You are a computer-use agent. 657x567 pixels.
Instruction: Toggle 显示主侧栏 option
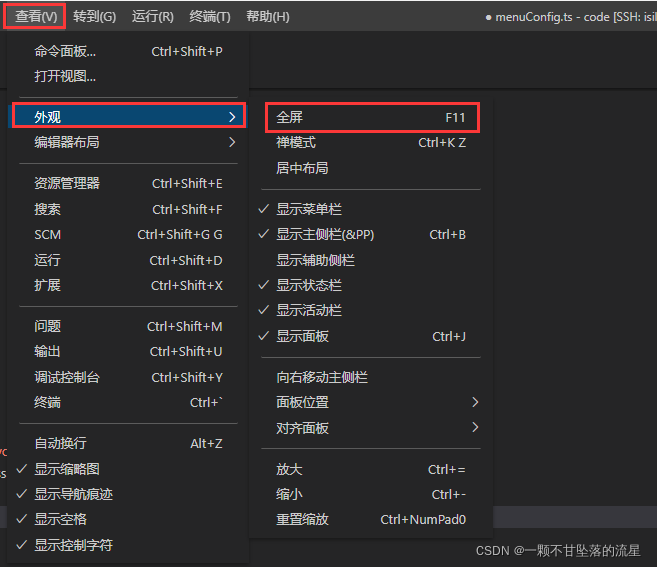tap(371, 235)
